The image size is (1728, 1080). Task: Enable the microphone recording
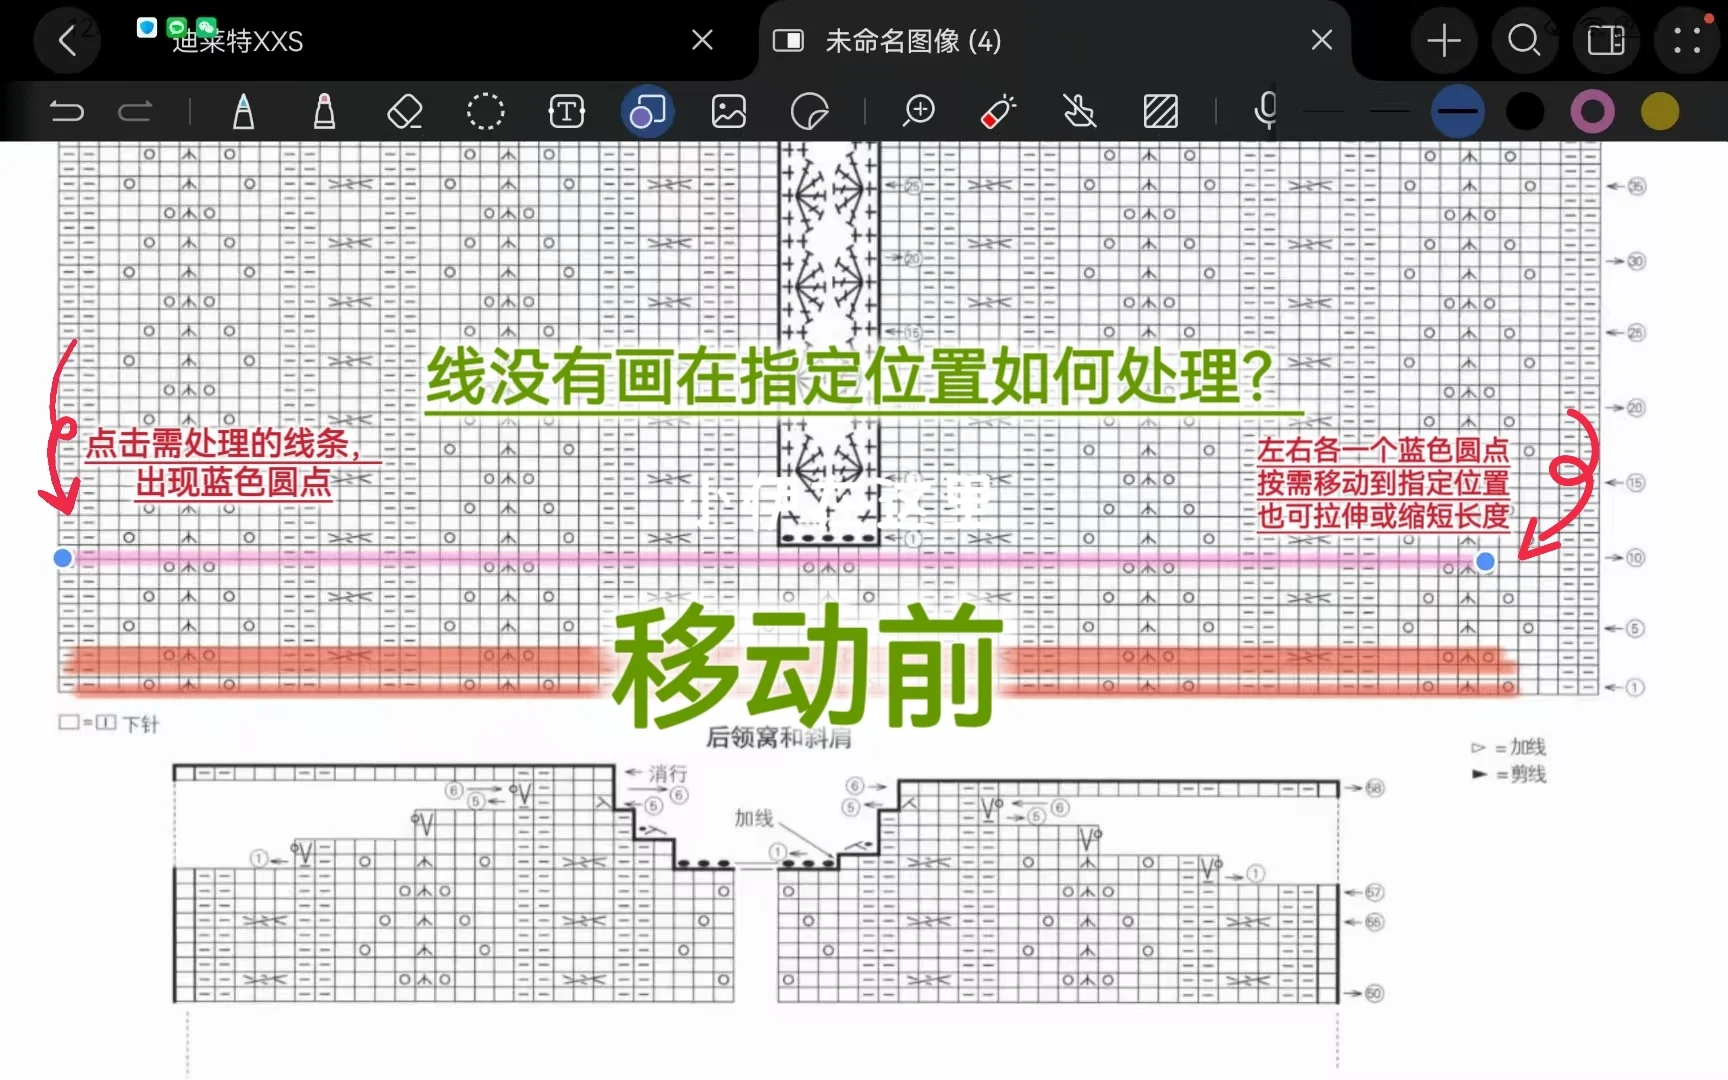coord(1265,111)
